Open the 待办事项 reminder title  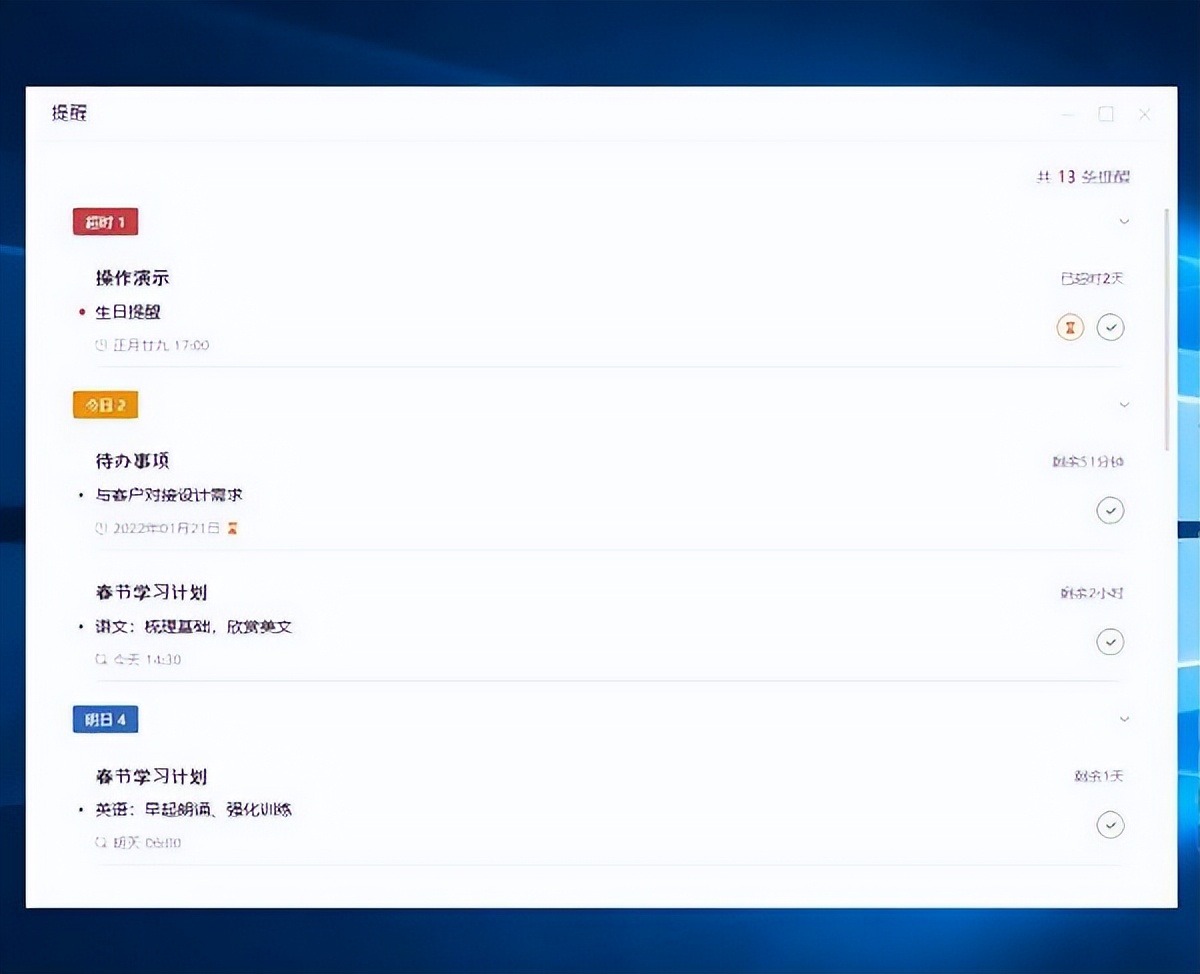(132, 461)
